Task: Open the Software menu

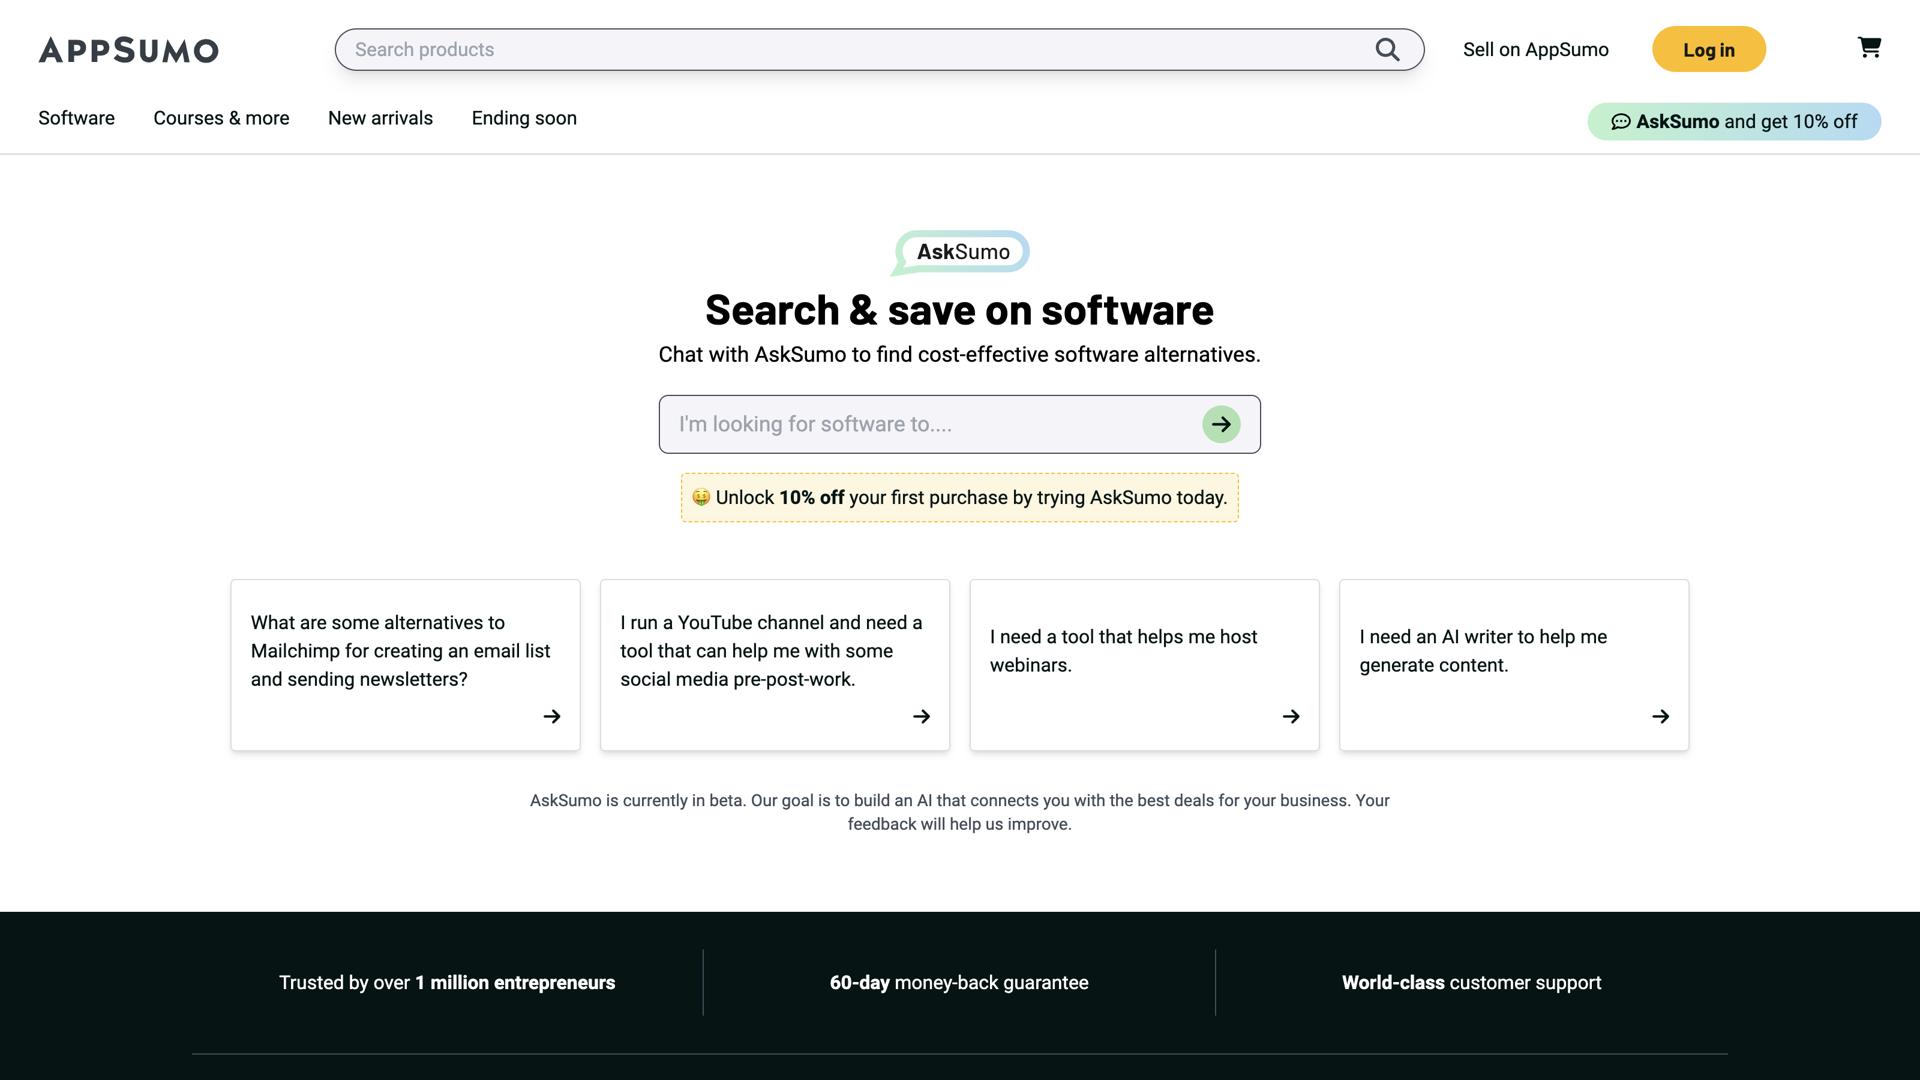Action: pyautogui.click(x=76, y=118)
